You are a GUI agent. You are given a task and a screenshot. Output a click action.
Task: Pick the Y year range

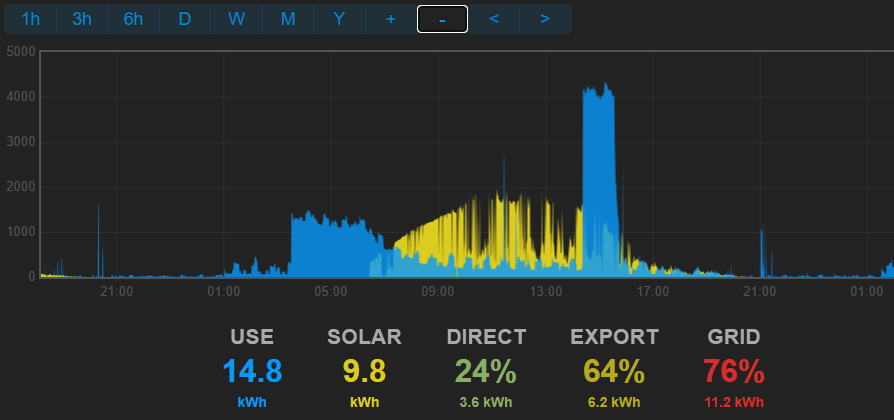pos(339,19)
